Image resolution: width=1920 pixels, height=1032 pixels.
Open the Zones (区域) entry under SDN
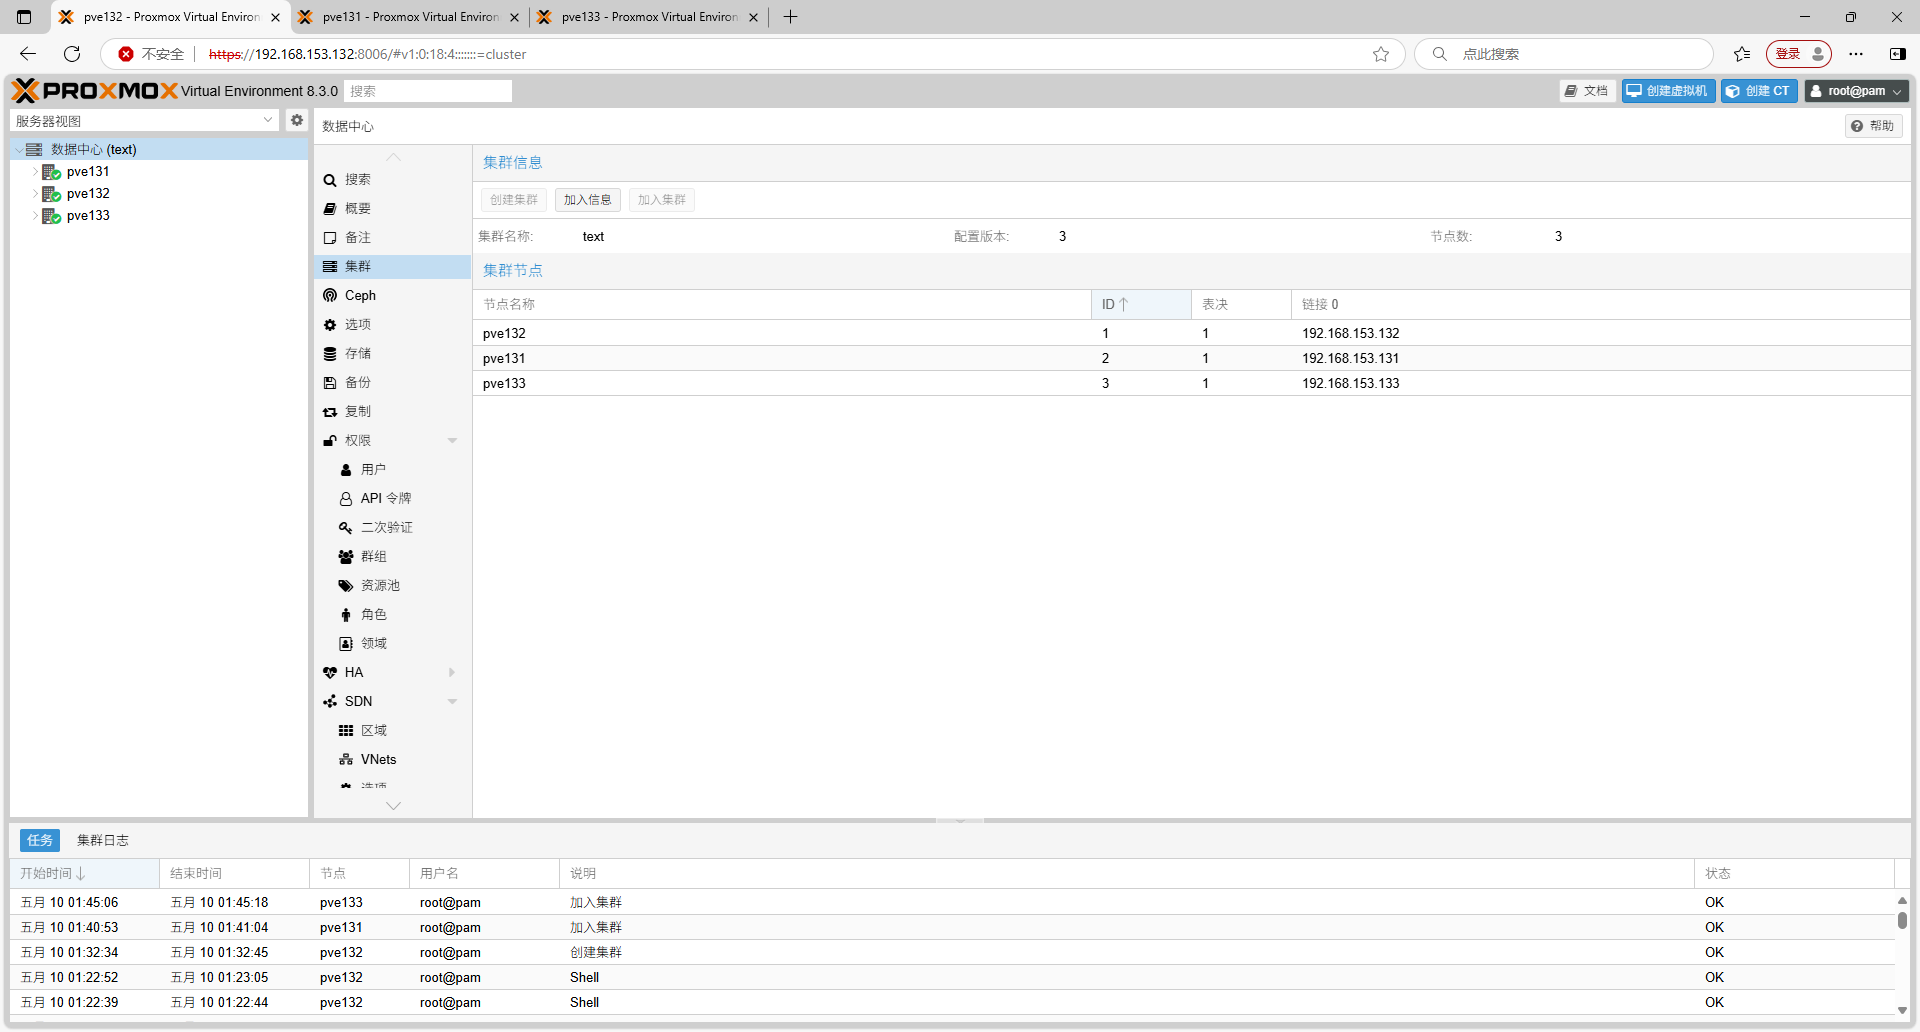tap(392, 730)
